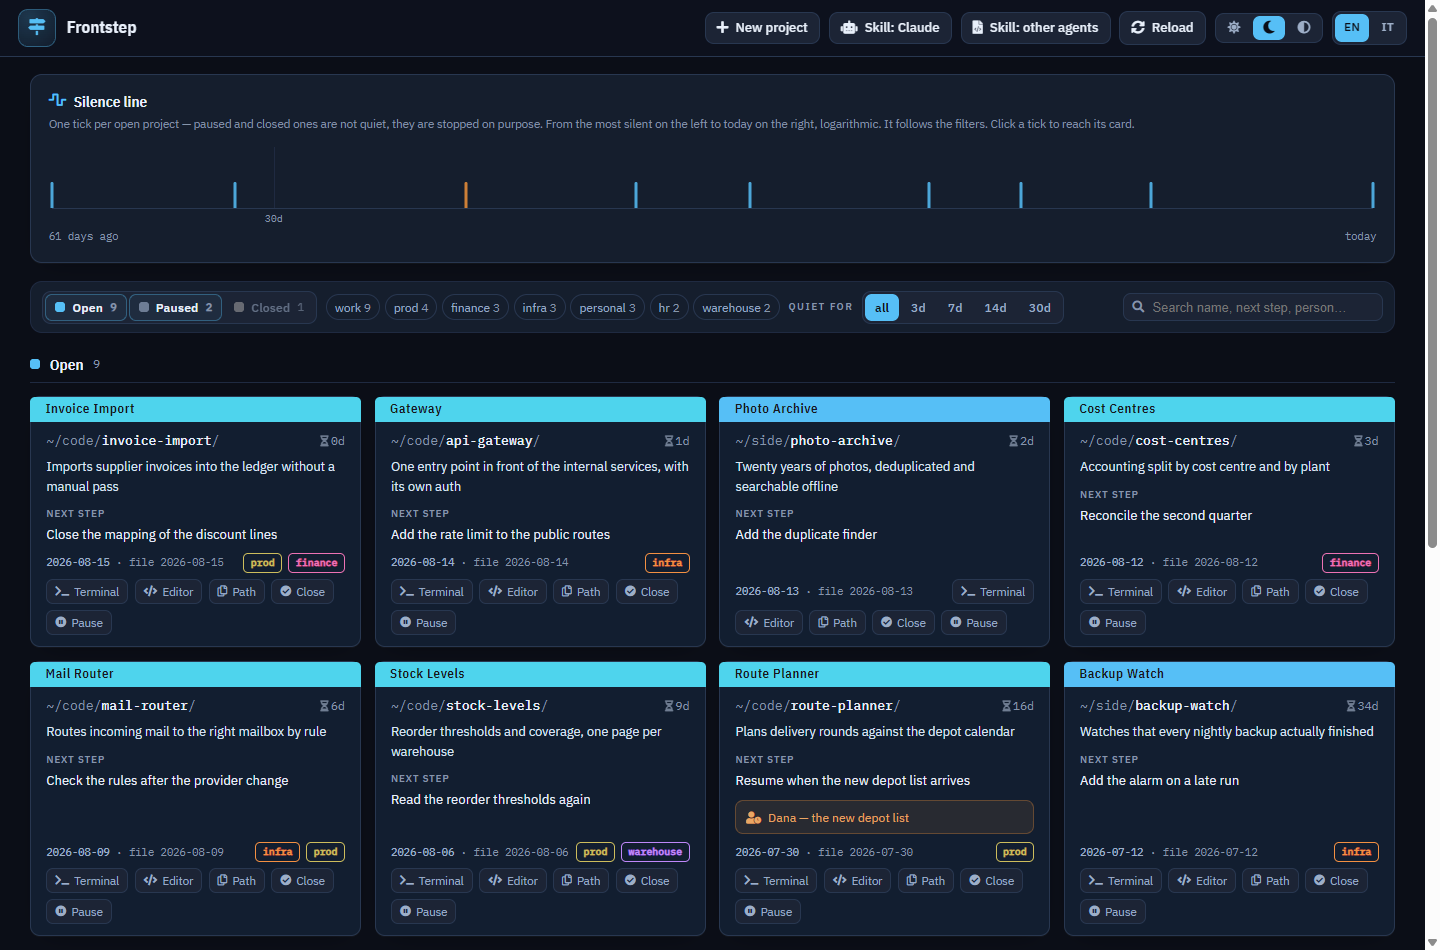Open Terminal for Stock Levels
Viewport: 1440px width, 950px height.
[432, 881]
